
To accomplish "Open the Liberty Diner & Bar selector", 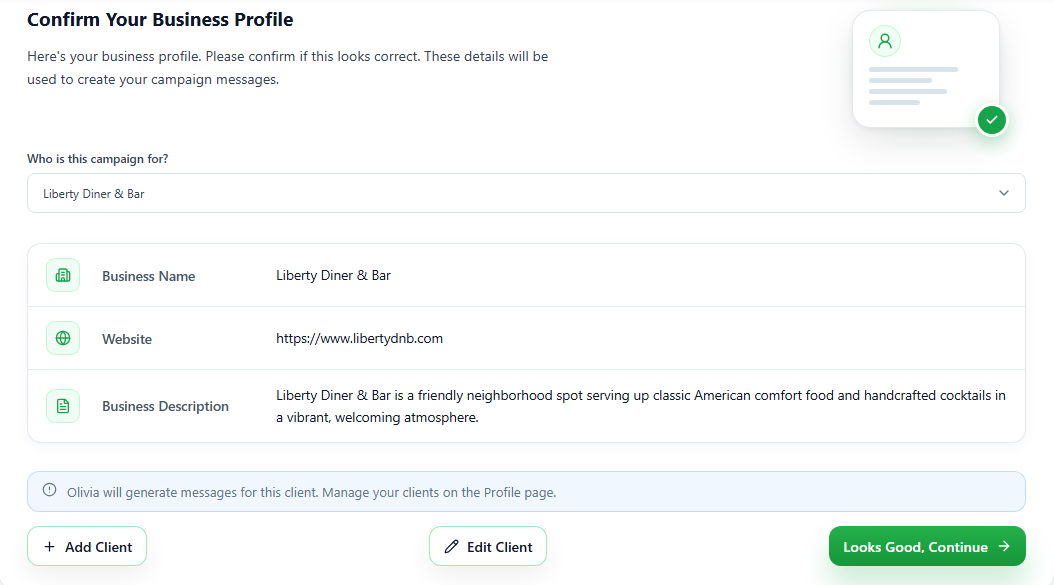I will tap(526, 193).
